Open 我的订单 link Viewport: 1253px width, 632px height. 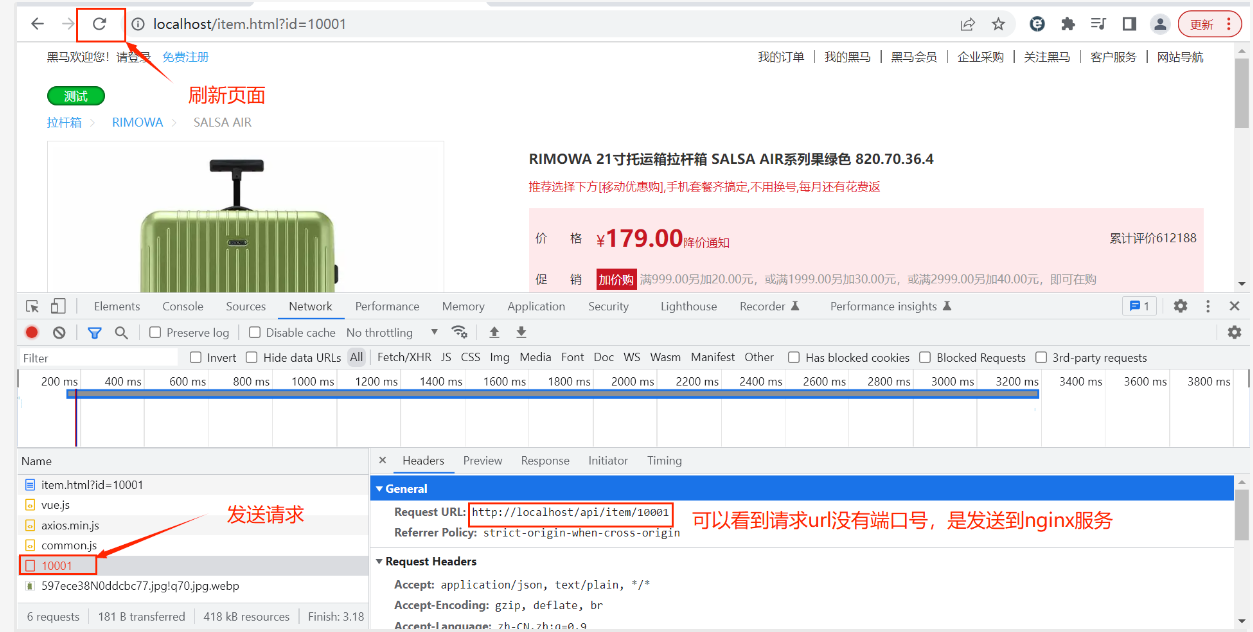(781, 57)
